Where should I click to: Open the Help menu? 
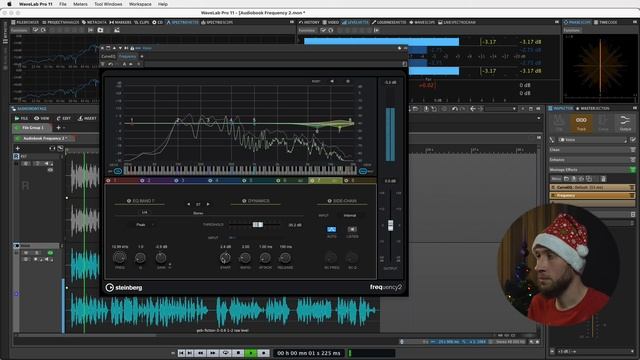[163, 4]
